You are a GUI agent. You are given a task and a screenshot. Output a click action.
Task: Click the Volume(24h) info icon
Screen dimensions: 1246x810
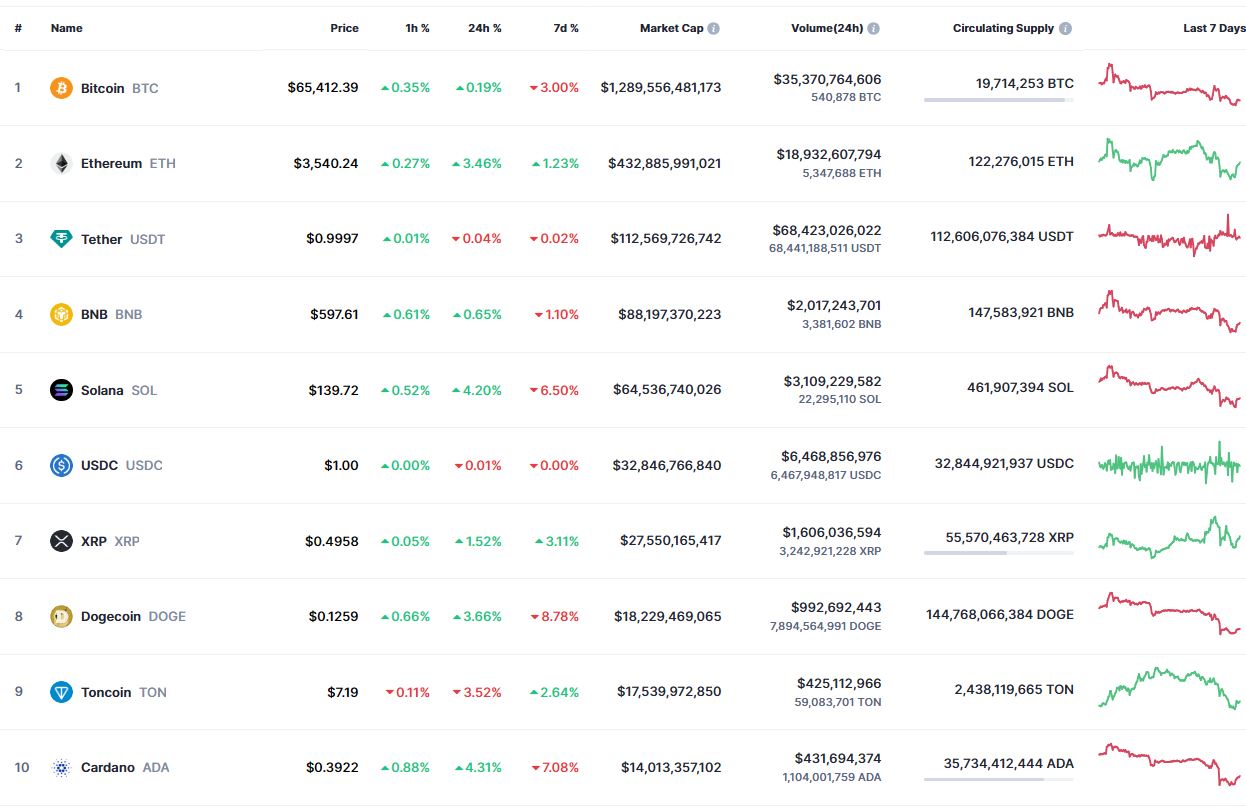click(x=874, y=28)
